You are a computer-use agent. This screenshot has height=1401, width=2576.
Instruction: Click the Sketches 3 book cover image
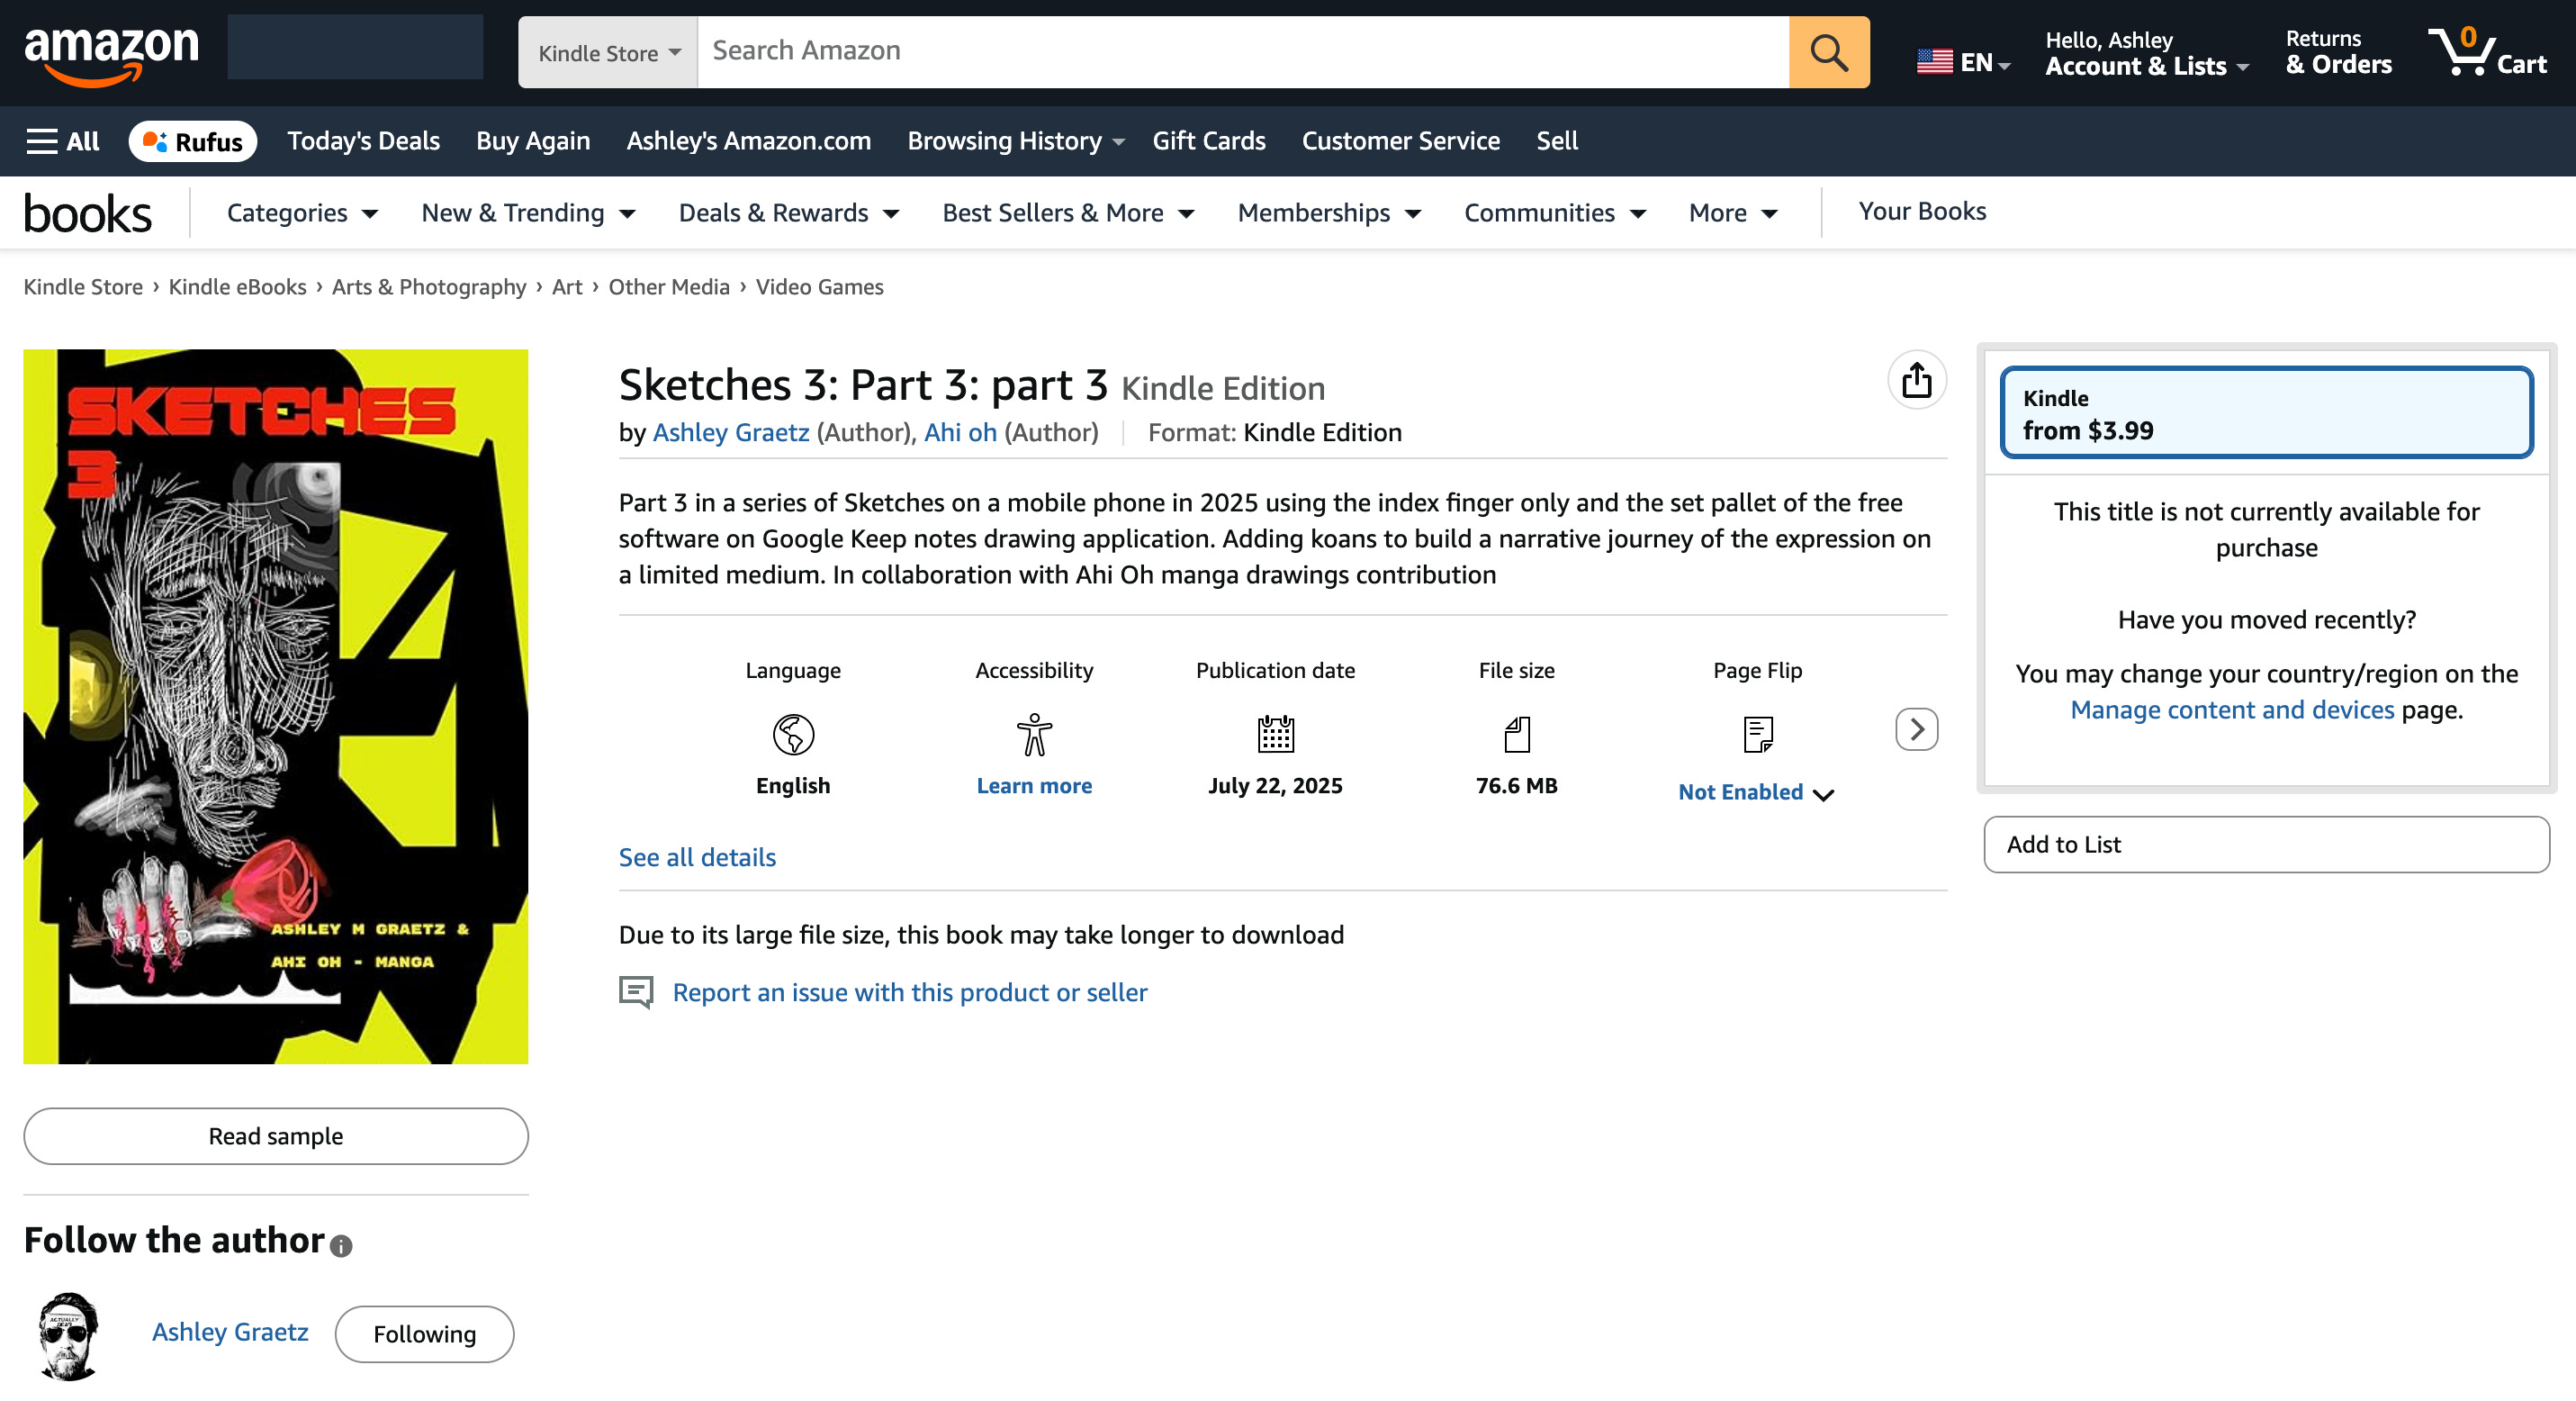[275, 706]
